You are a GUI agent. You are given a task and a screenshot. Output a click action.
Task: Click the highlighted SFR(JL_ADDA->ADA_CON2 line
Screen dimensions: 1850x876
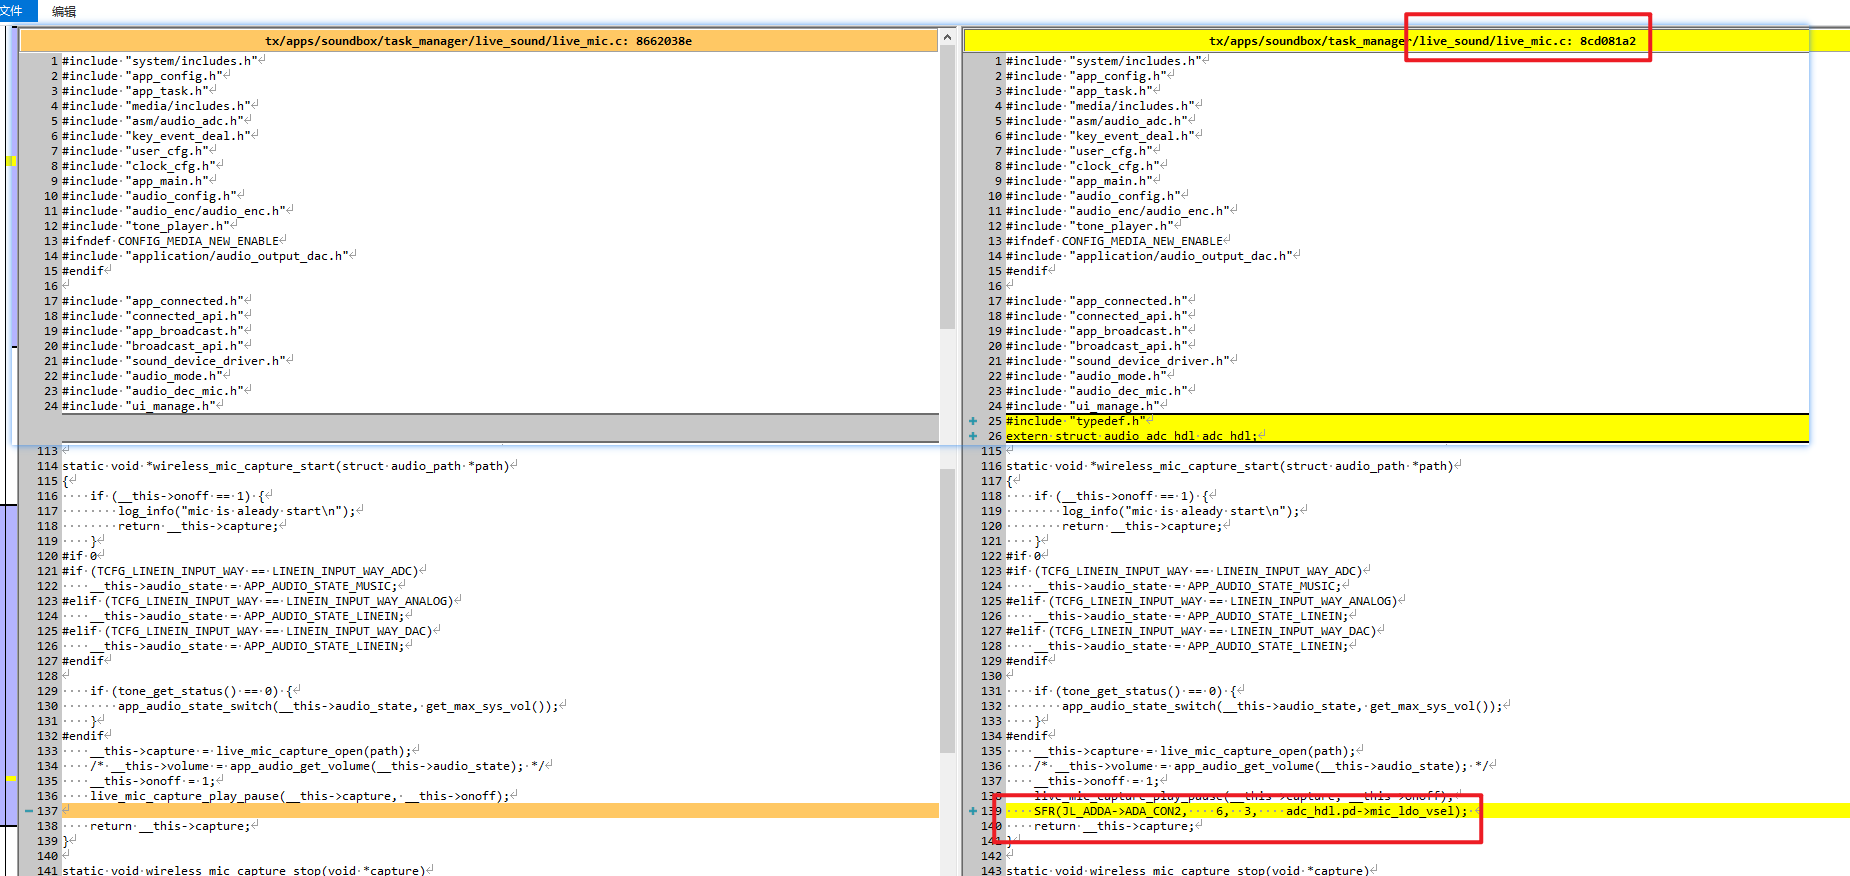tap(1251, 811)
